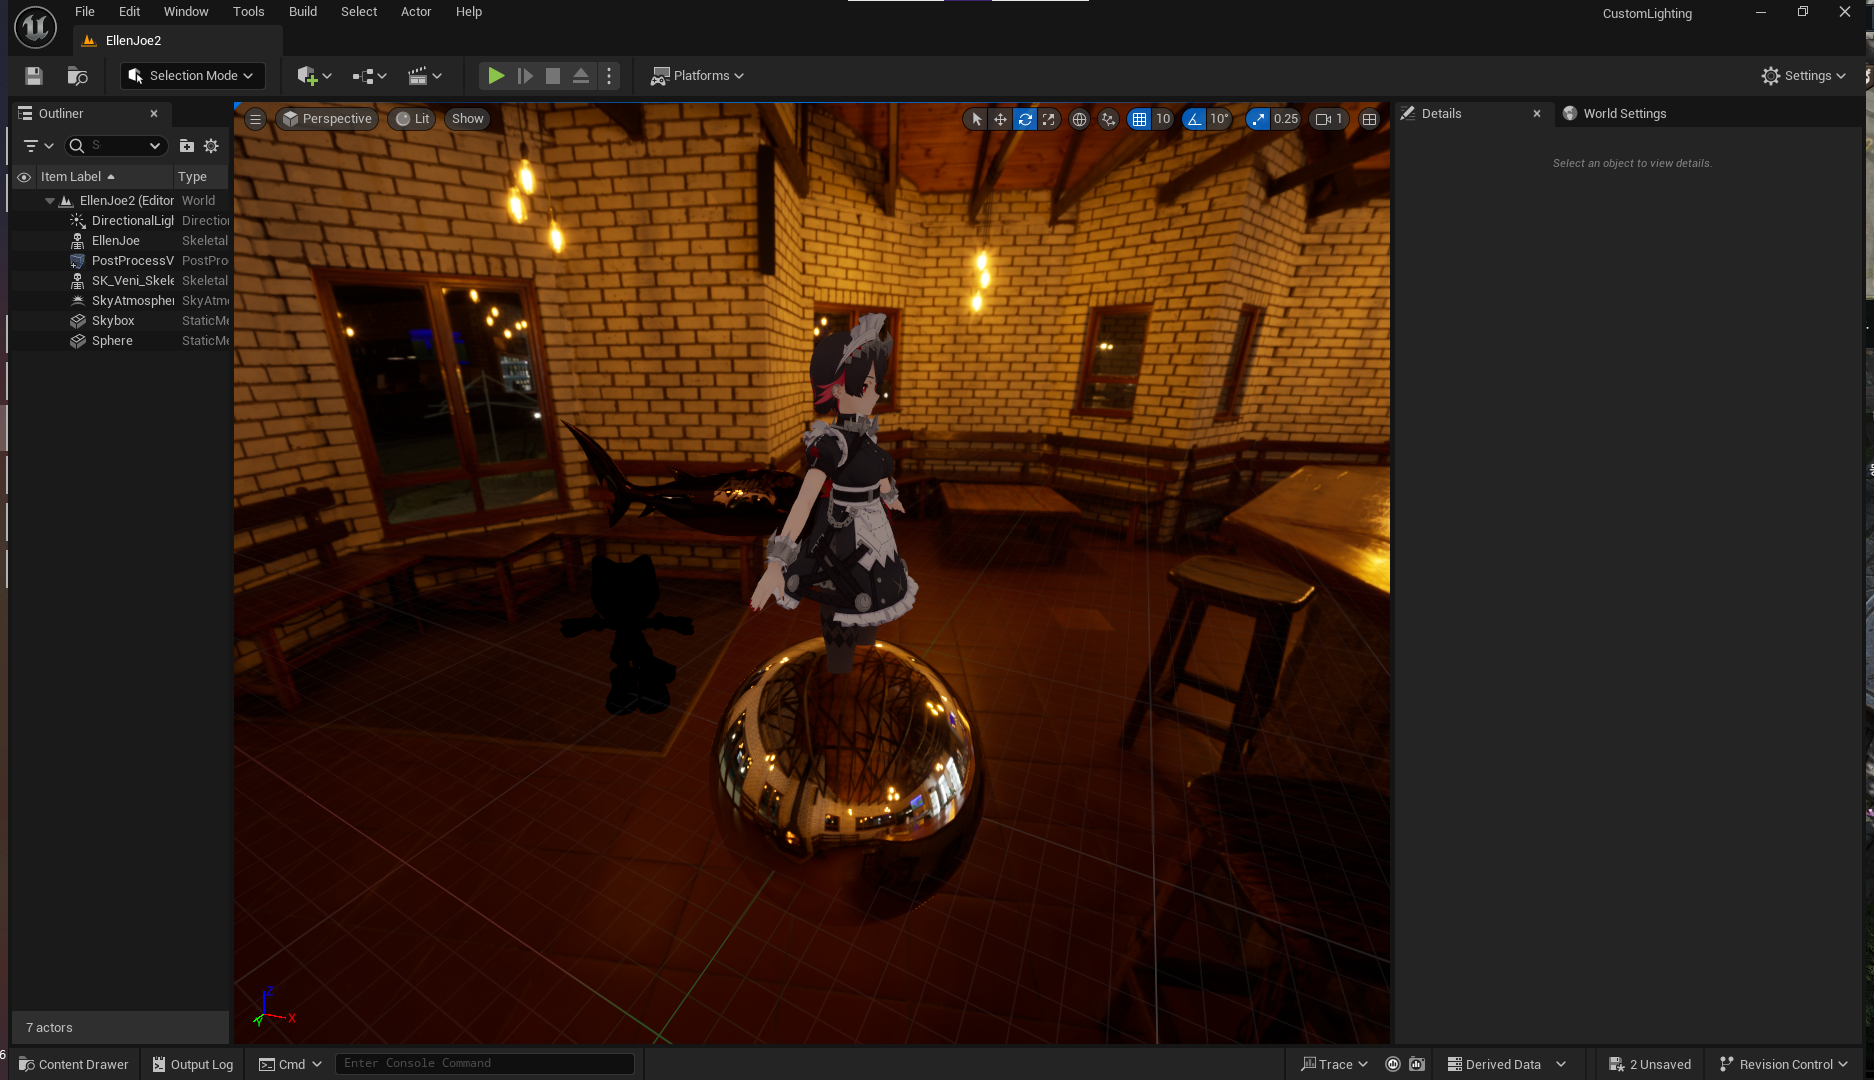Screen dimensions: 1874x1080
Task: Open the viewport options hamburger menu
Action: pos(256,119)
